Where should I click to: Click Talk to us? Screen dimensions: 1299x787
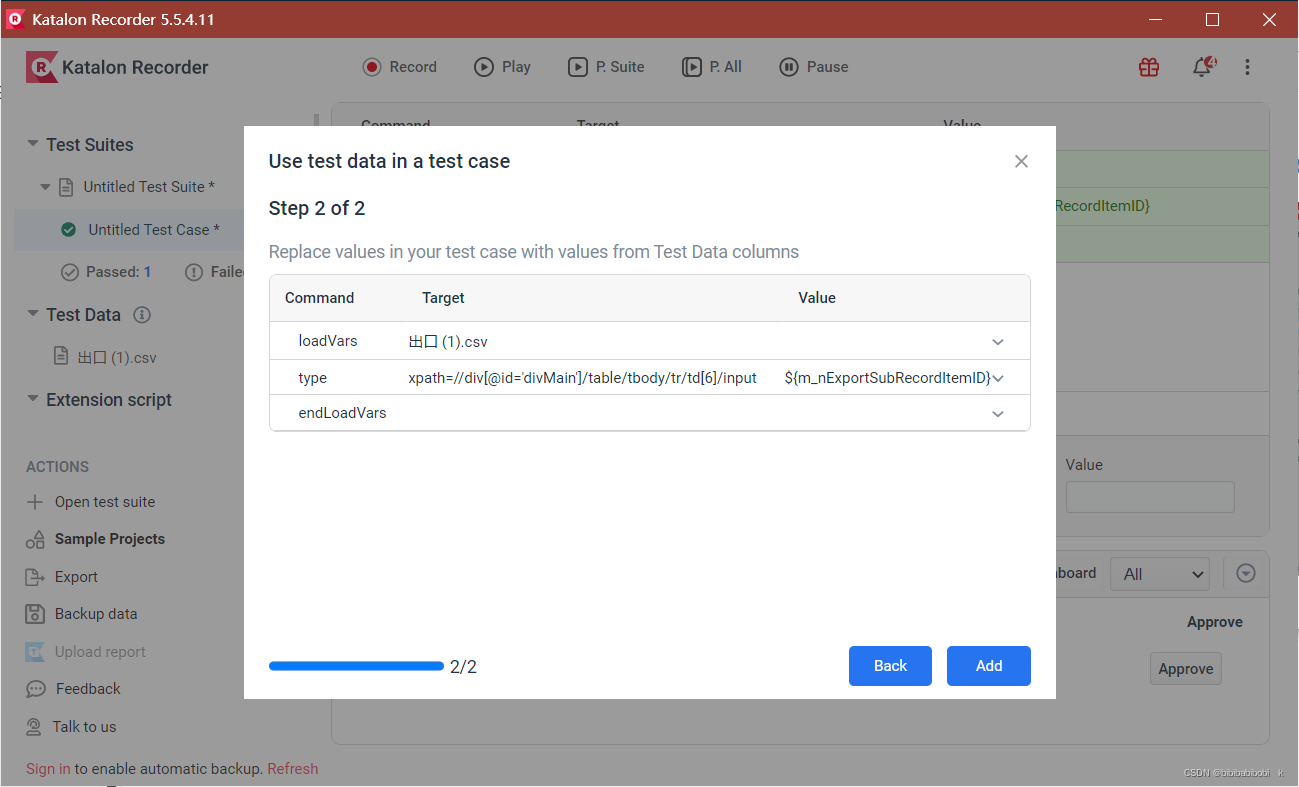tap(84, 727)
